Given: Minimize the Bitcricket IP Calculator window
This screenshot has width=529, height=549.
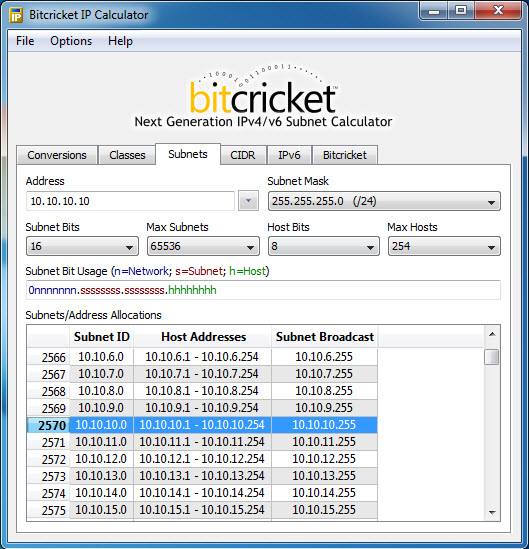Looking at the screenshot, I should coord(434,11).
